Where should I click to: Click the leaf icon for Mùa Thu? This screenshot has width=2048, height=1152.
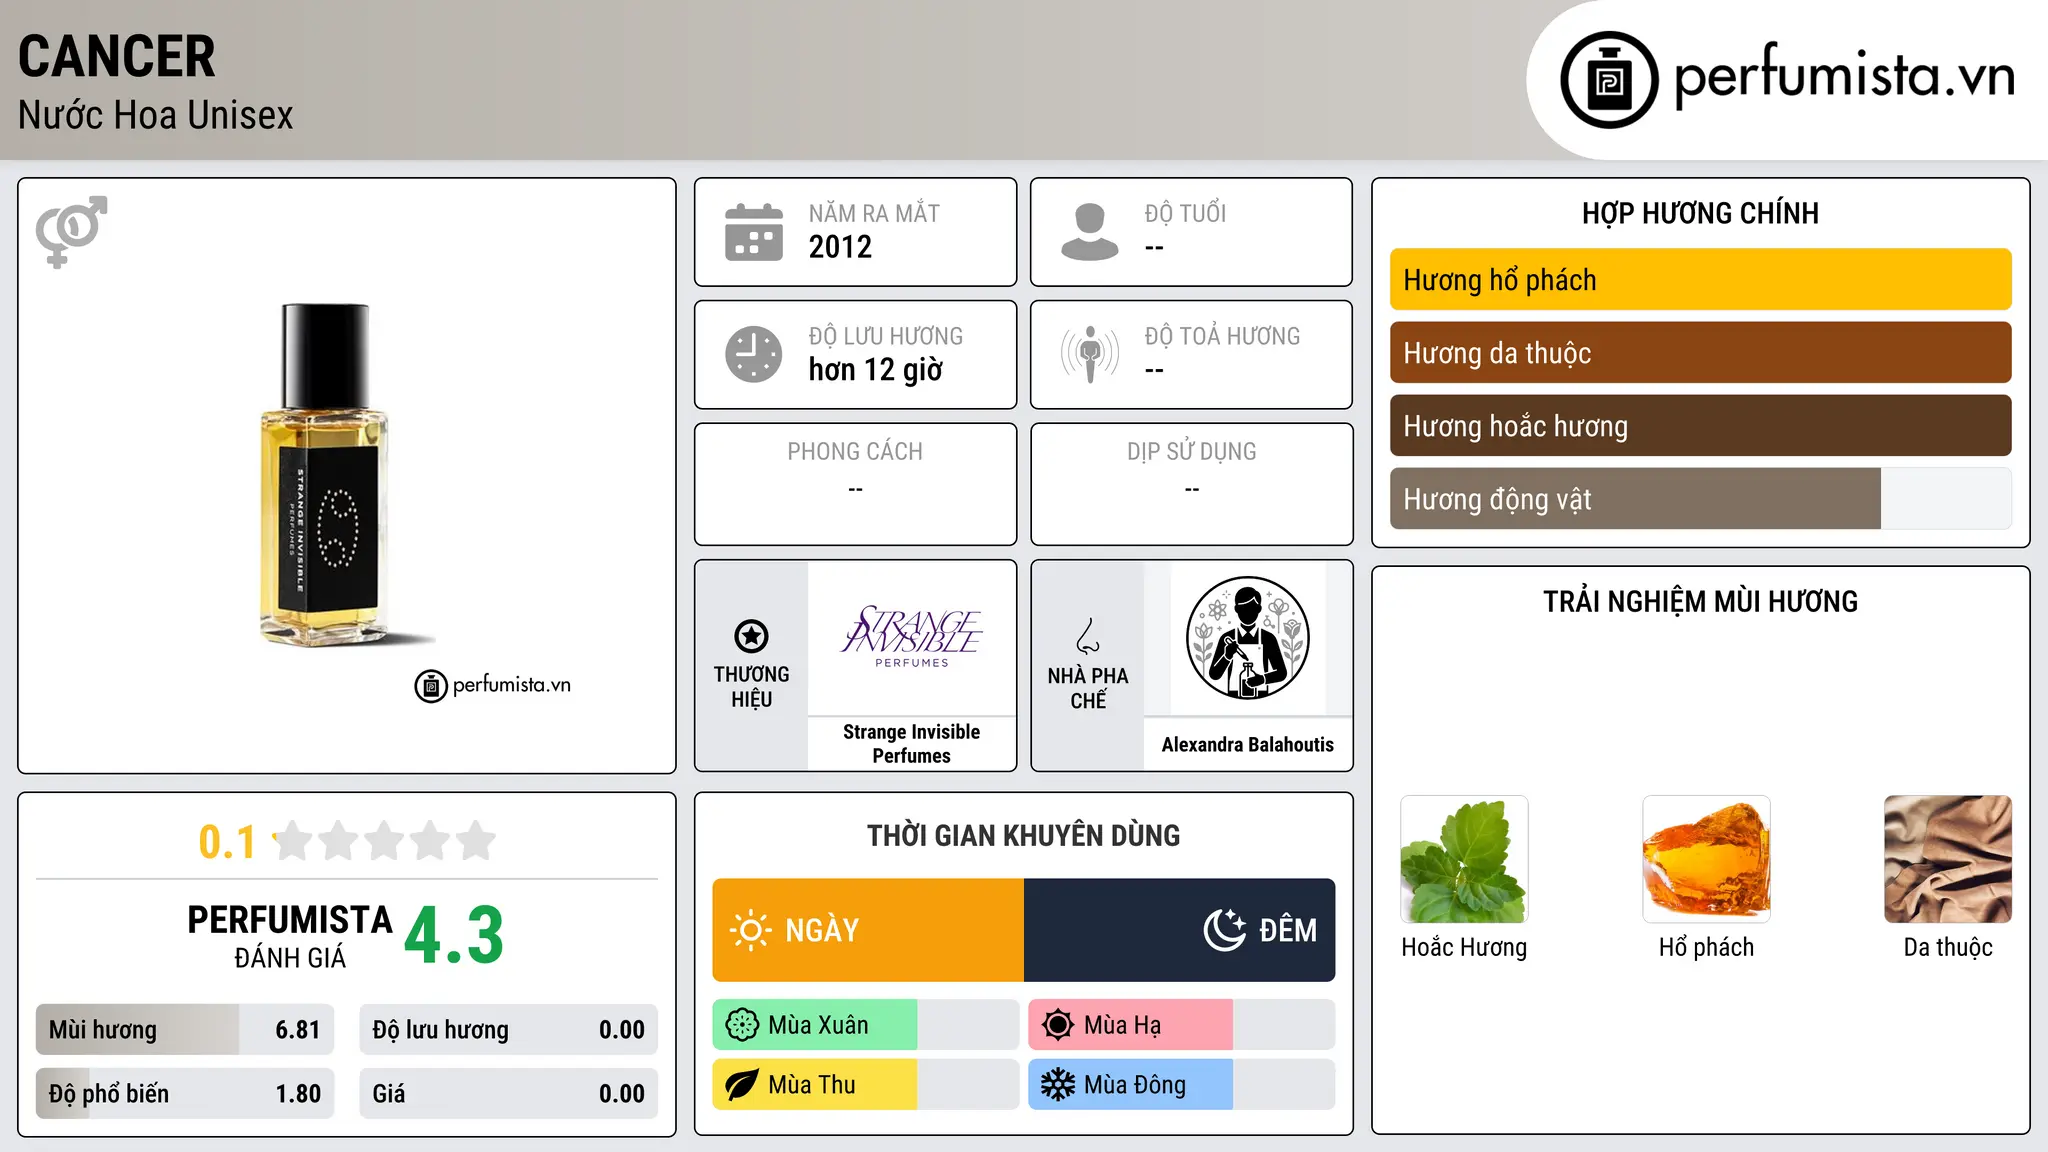[x=742, y=1085]
